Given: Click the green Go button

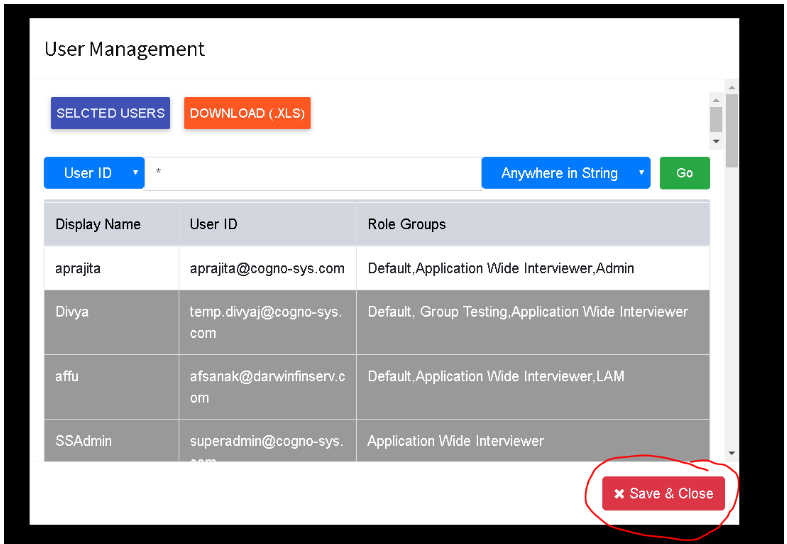Looking at the screenshot, I should click(x=685, y=173).
